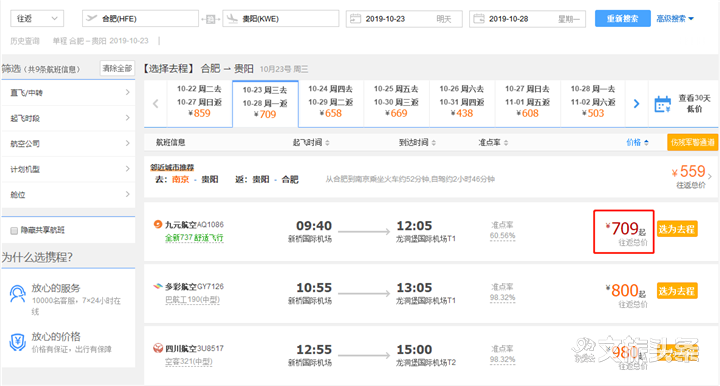The height and width of the screenshot is (386, 720).
Task: Click the arrival city field 贵阳(KWE)
Action: pyautogui.click(x=281, y=19)
